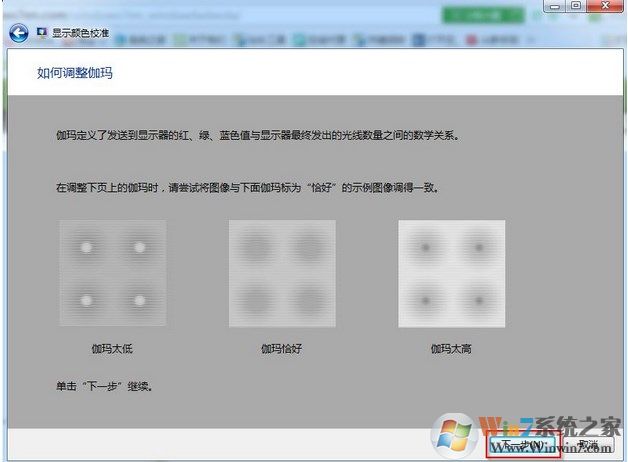Click the Display Color Calibration title icon
This screenshot has height=462, width=628.
click(x=42, y=32)
